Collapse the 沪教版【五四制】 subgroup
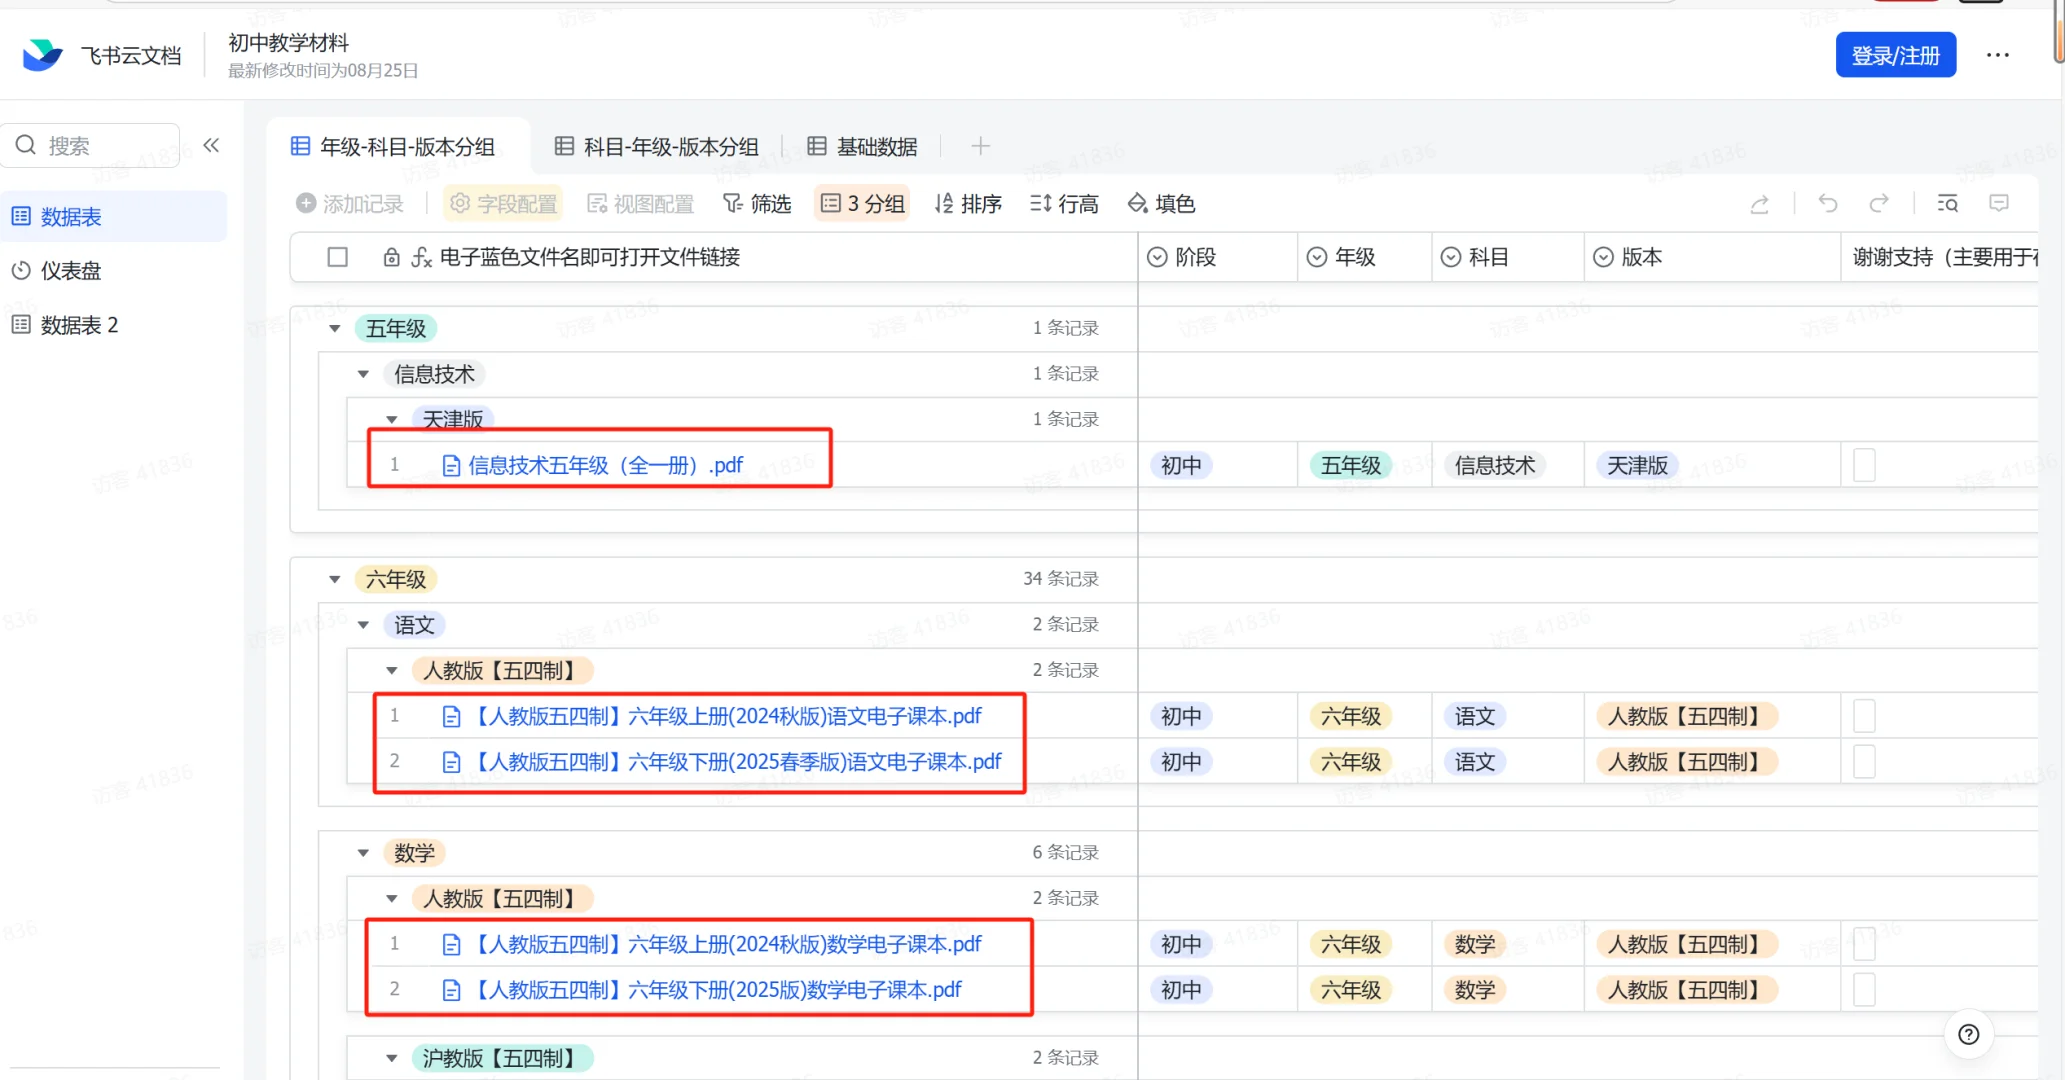Screen dimensions: 2065x1080 point(392,1058)
